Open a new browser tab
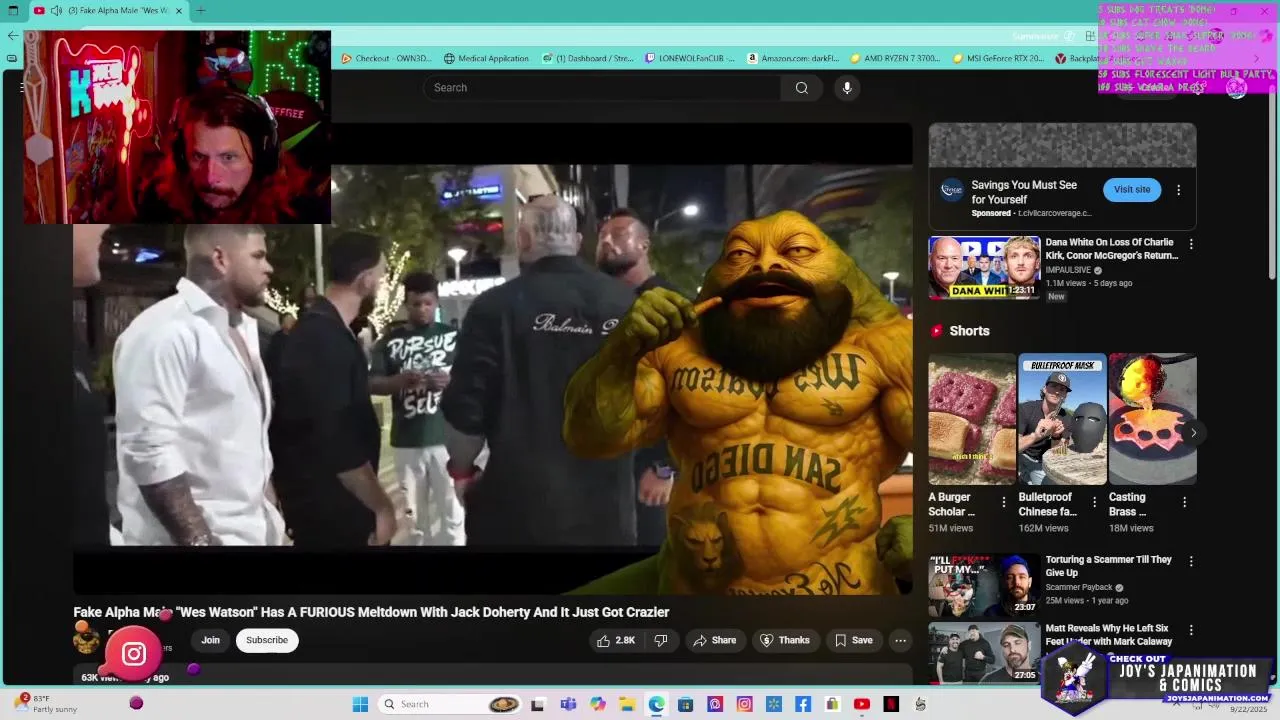 click(200, 11)
